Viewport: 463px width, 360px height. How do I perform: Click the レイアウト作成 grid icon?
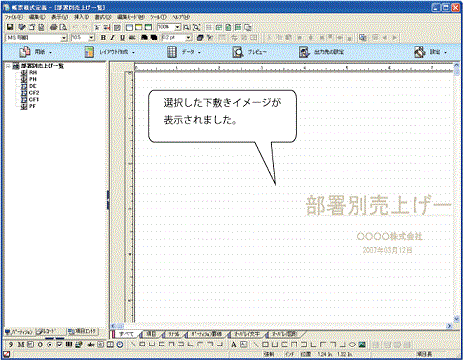point(89,52)
